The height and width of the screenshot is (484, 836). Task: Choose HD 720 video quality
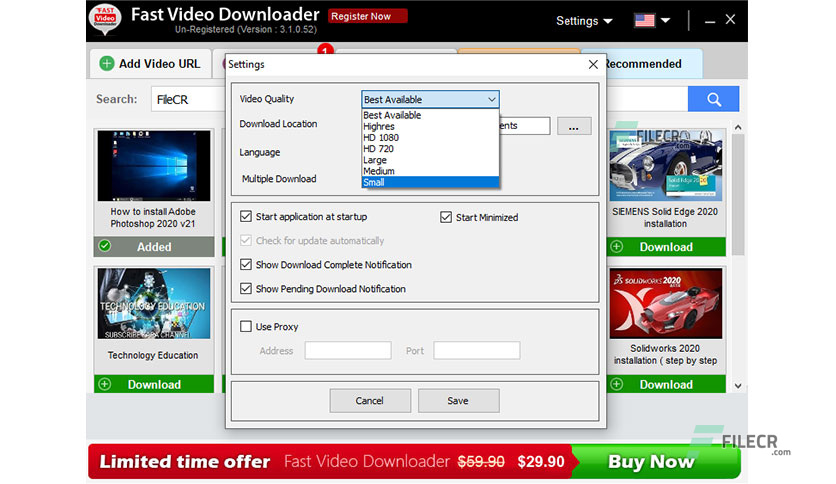point(430,149)
